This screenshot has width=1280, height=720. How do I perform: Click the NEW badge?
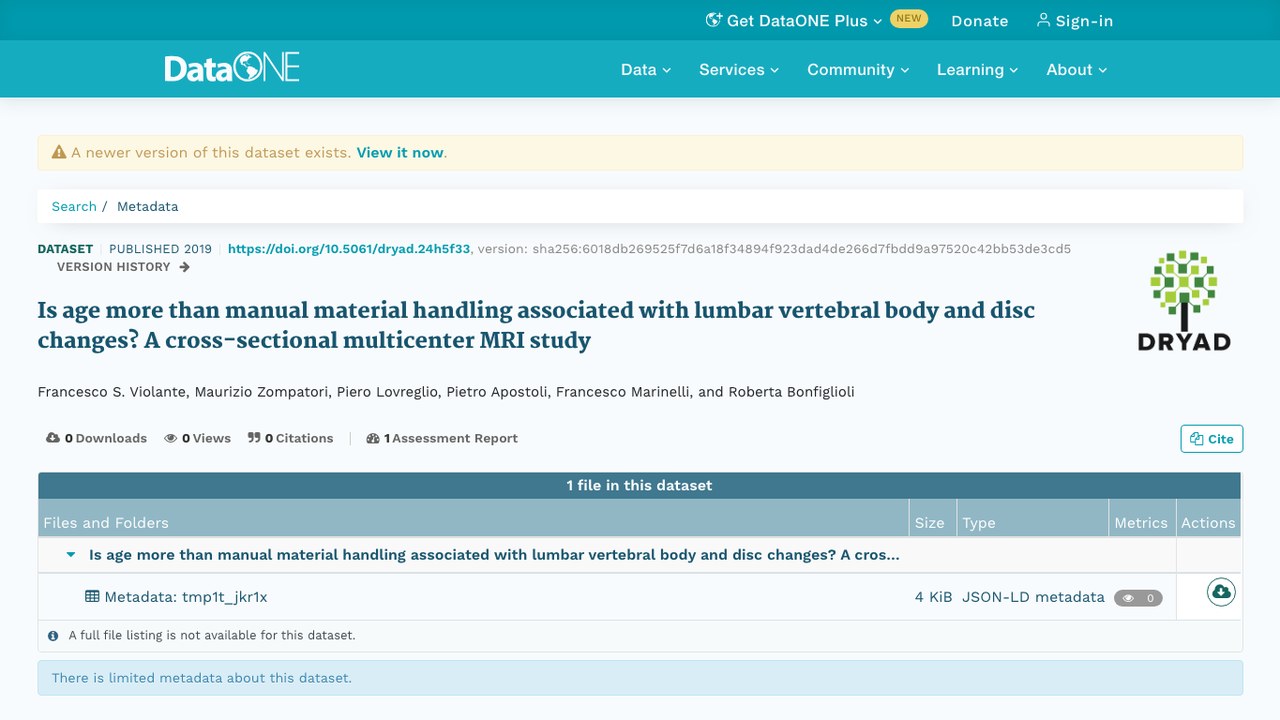pos(909,19)
